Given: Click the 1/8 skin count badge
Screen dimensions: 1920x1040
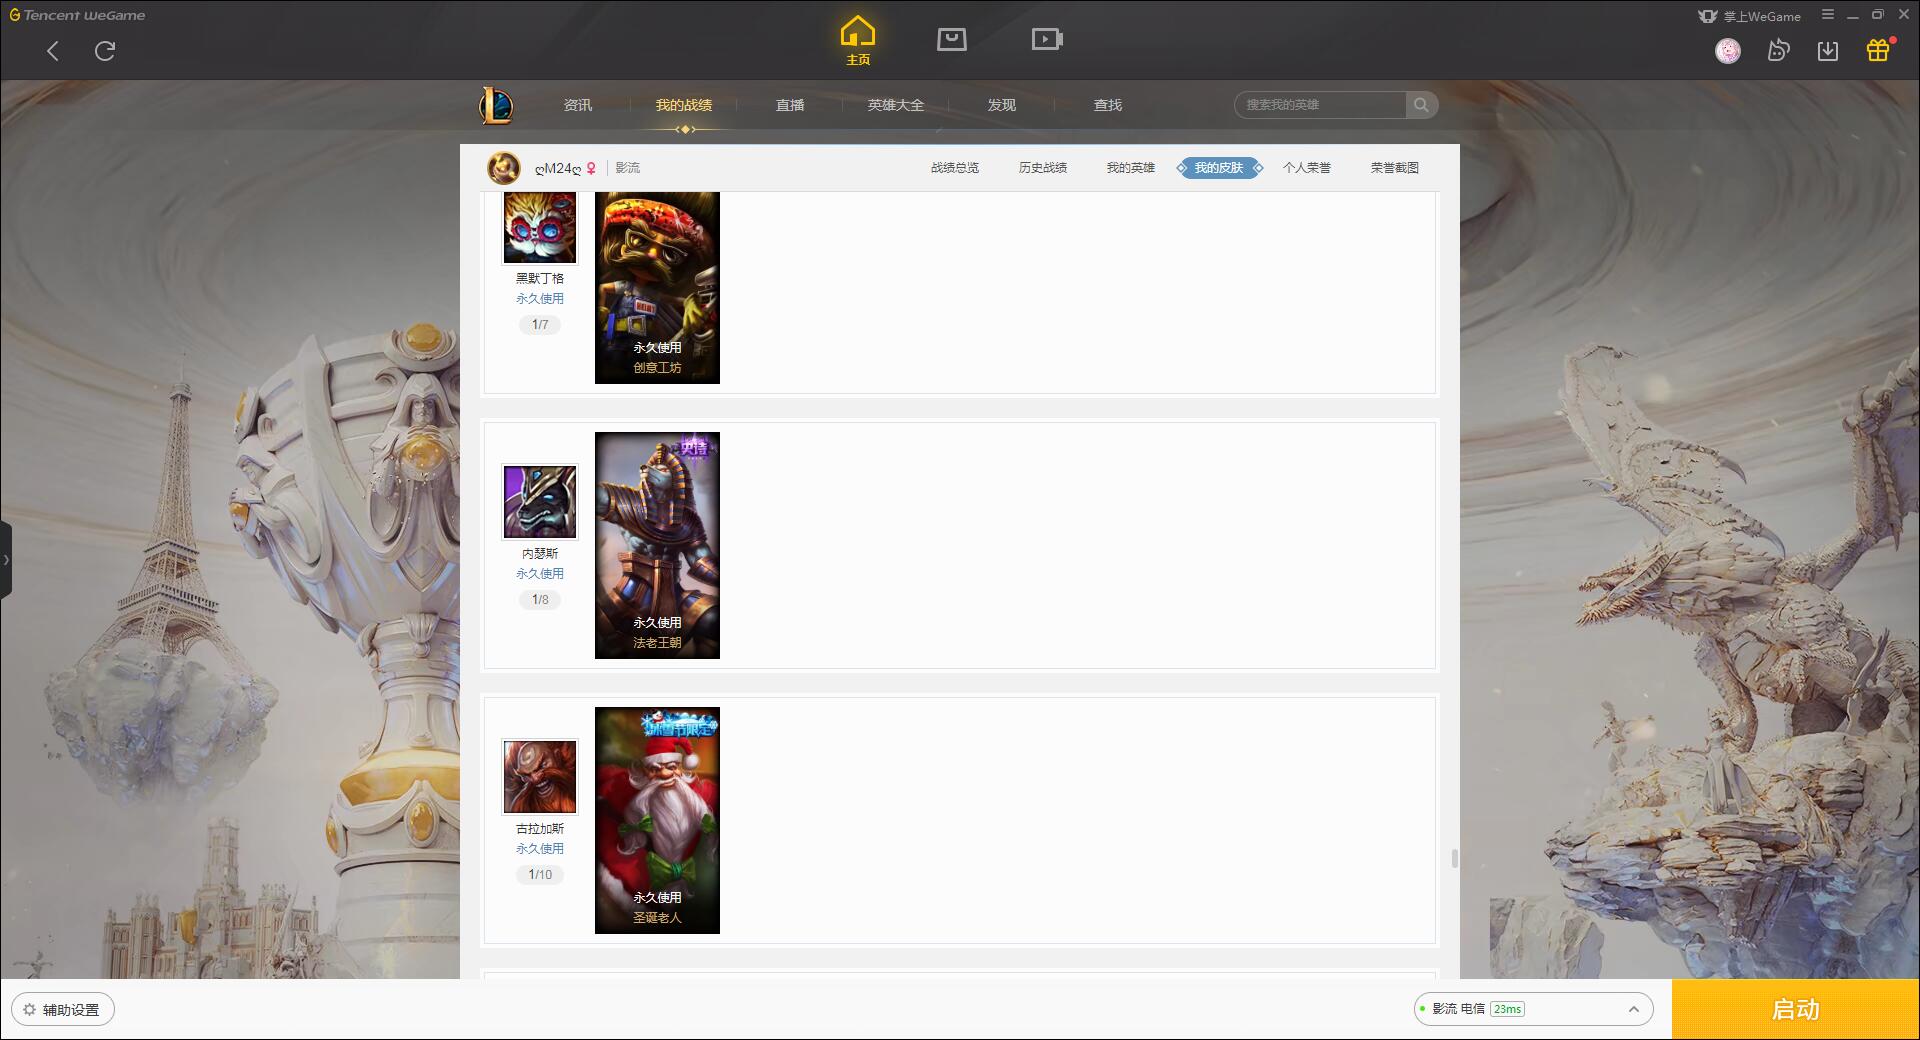Looking at the screenshot, I should click(x=540, y=600).
